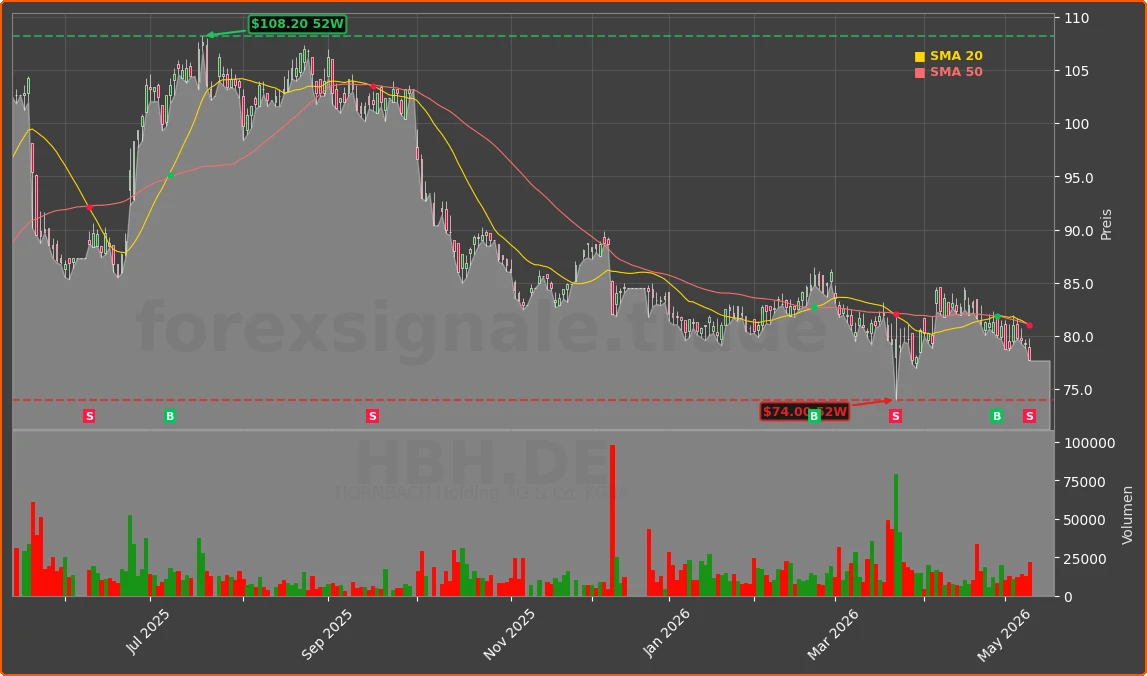Click the red crossover dot at chart's latest date
Screen dimensions: 1147x676
click(x=1029, y=326)
